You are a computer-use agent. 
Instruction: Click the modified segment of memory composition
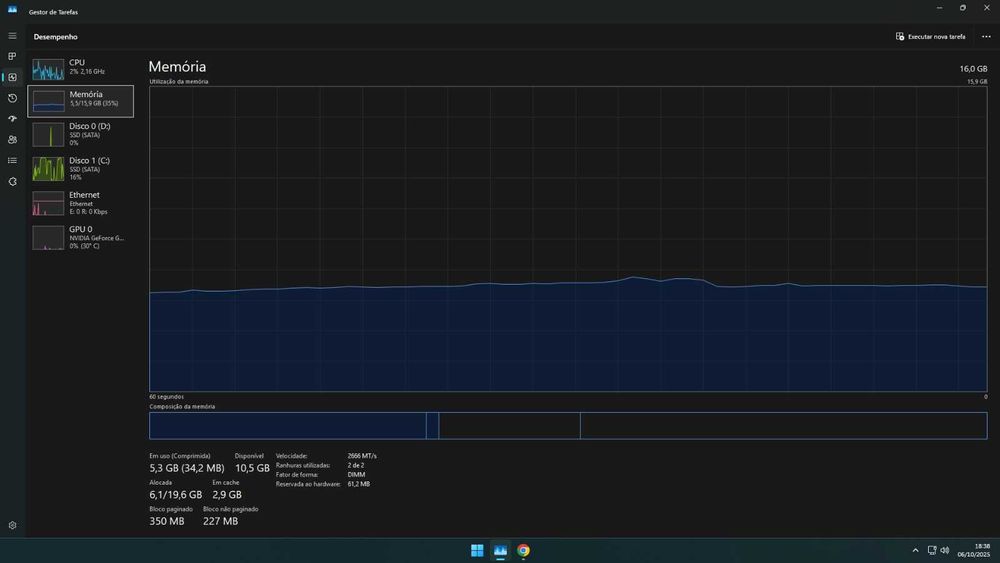[432, 425]
